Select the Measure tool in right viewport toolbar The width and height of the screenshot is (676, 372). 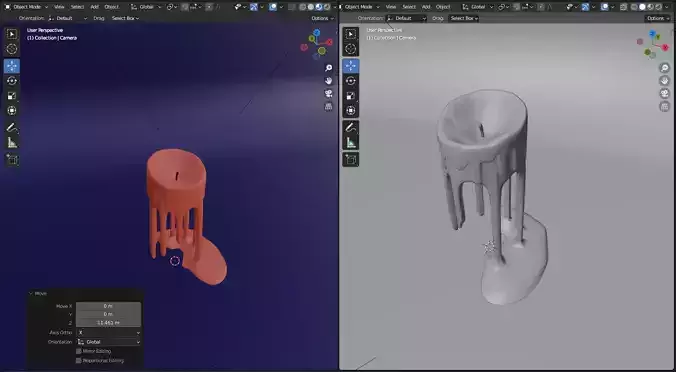[351, 142]
